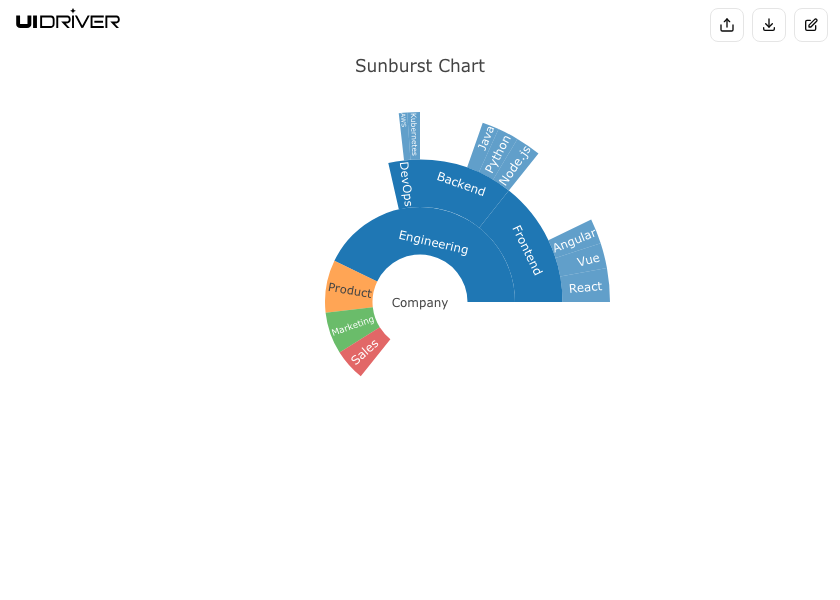Click the Sunburst Chart title

point(420,66)
